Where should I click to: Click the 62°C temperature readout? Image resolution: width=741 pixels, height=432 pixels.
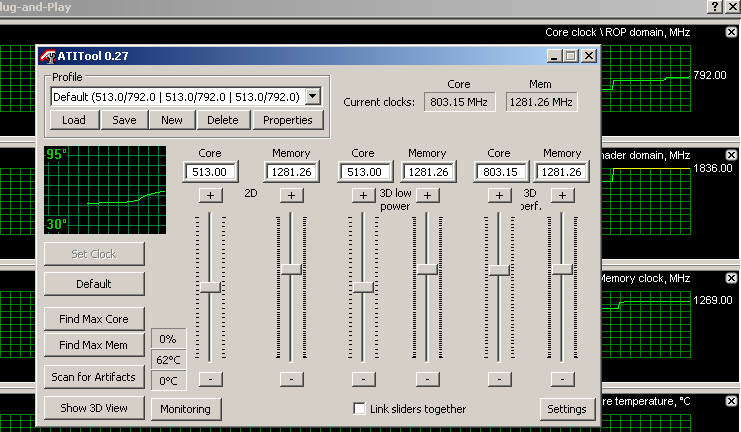[169, 360]
